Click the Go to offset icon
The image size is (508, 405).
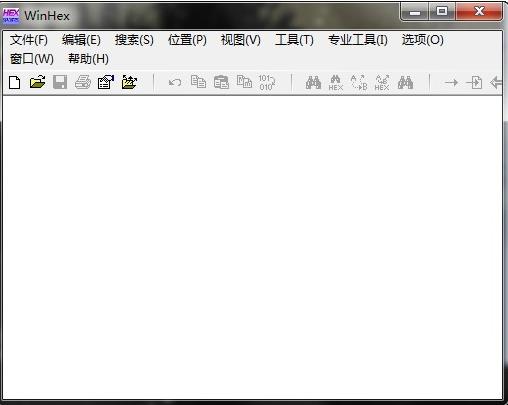pos(474,82)
